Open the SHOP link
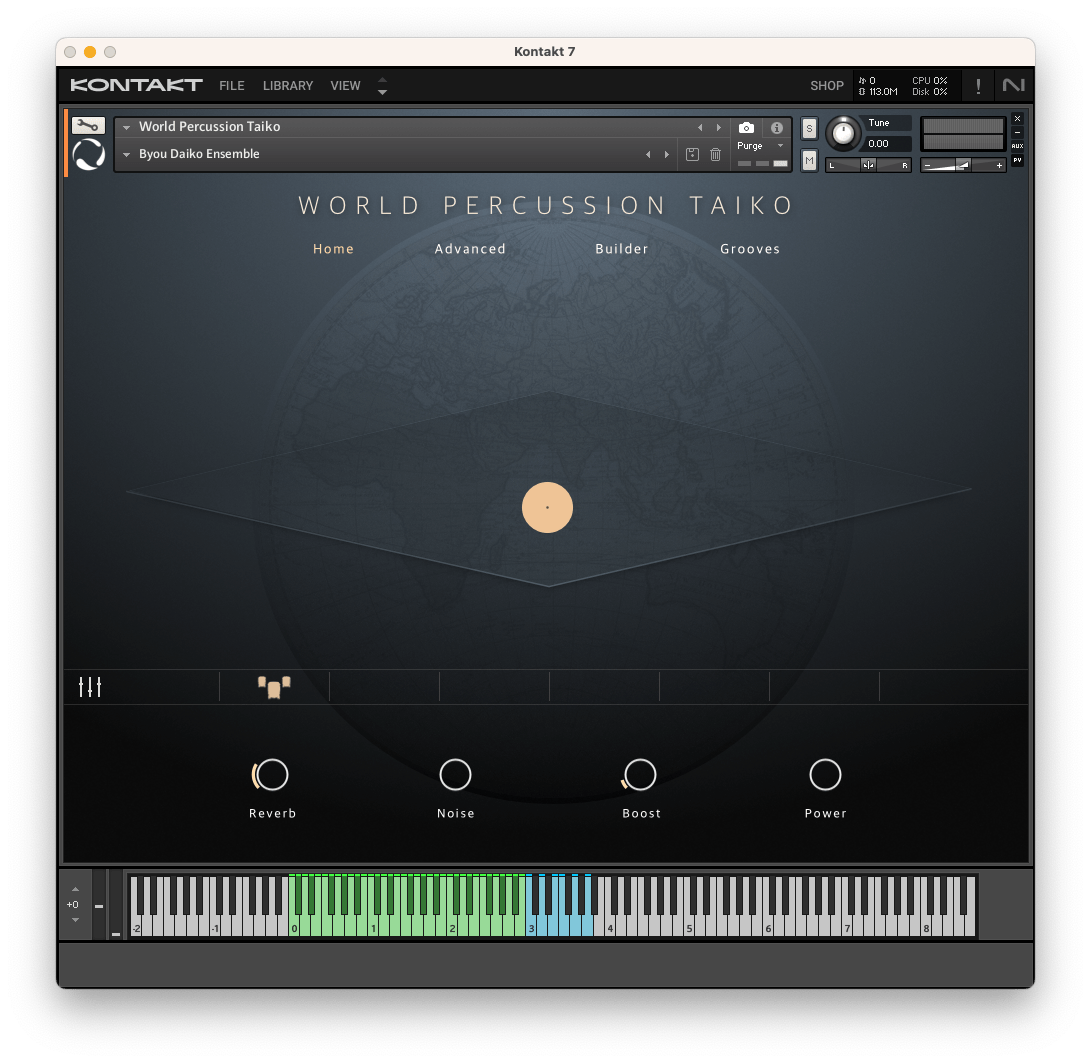 pos(827,86)
